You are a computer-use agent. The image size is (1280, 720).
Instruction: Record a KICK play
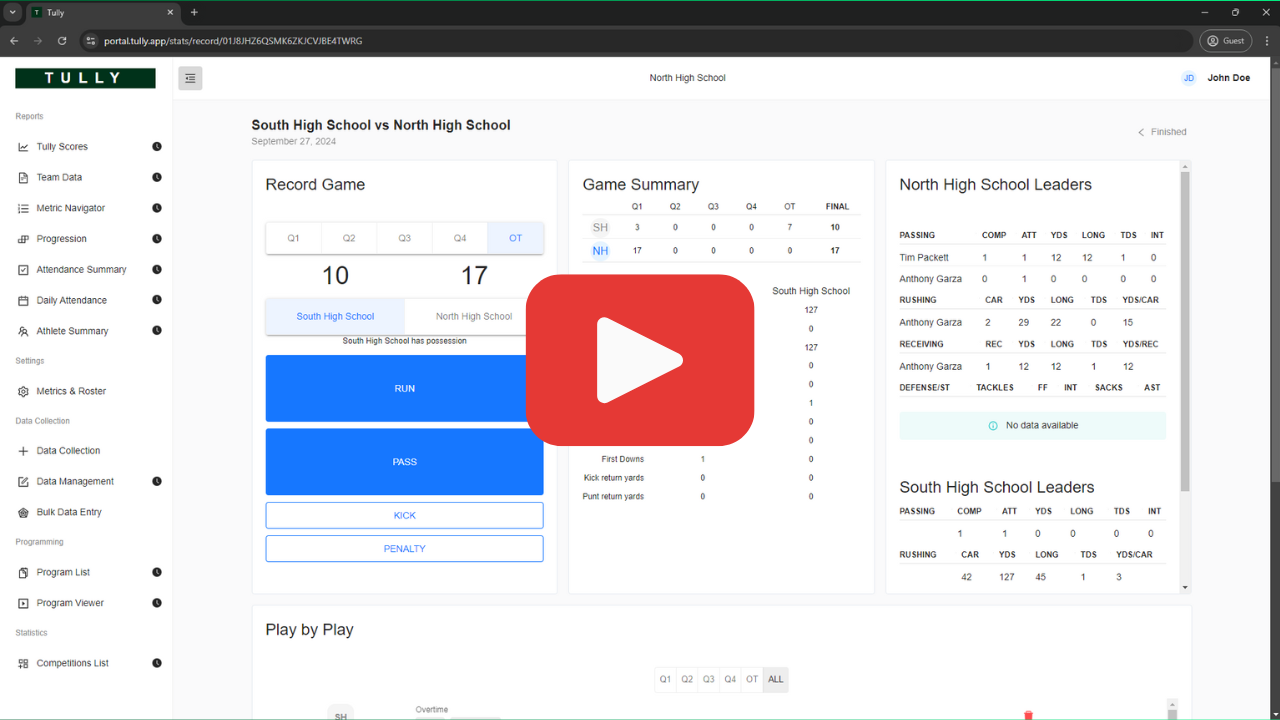(x=404, y=515)
